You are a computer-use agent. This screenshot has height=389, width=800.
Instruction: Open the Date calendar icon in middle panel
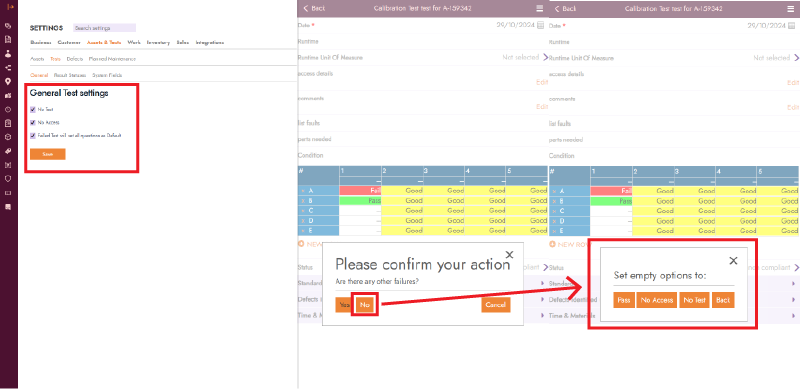[541, 25]
